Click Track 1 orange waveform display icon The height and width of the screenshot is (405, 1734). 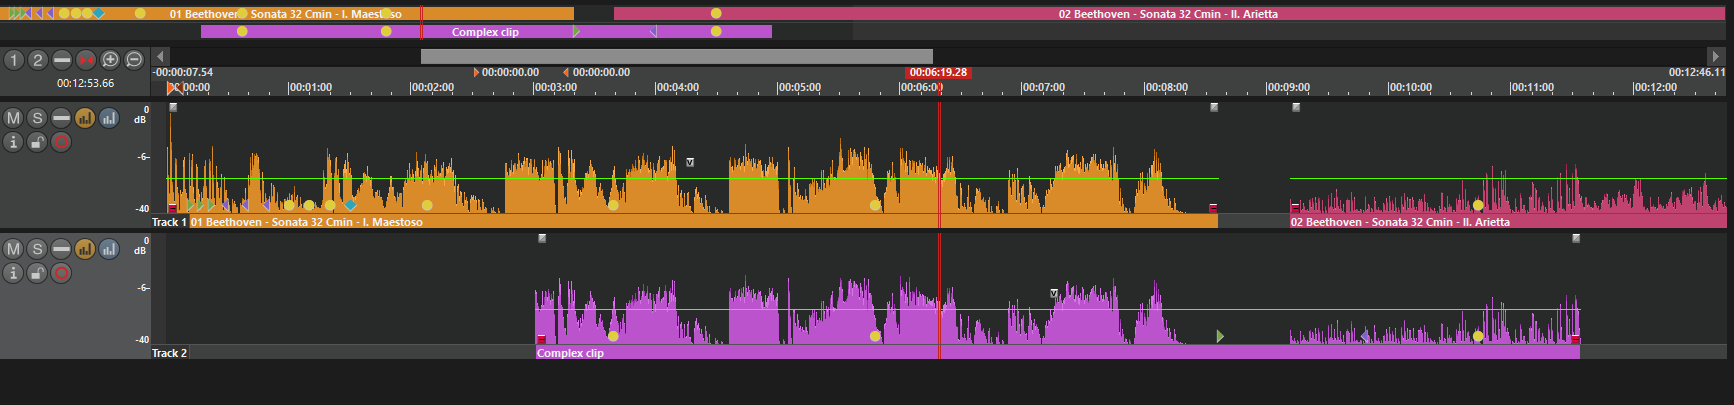click(x=85, y=118)
